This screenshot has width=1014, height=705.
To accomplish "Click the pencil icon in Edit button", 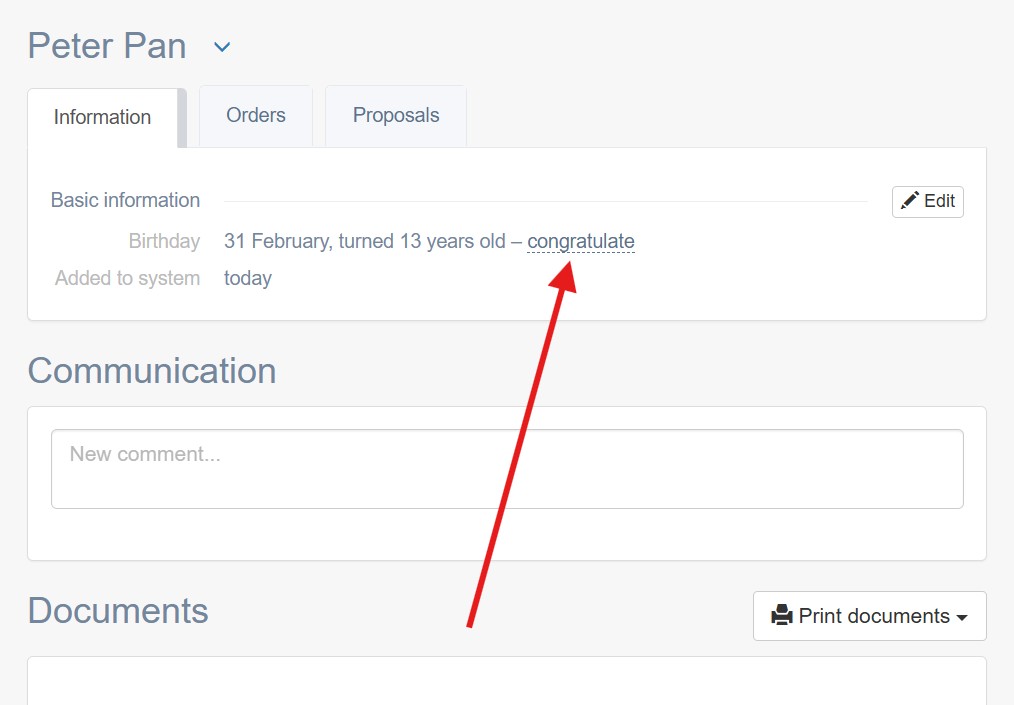I will coord(910,201).
